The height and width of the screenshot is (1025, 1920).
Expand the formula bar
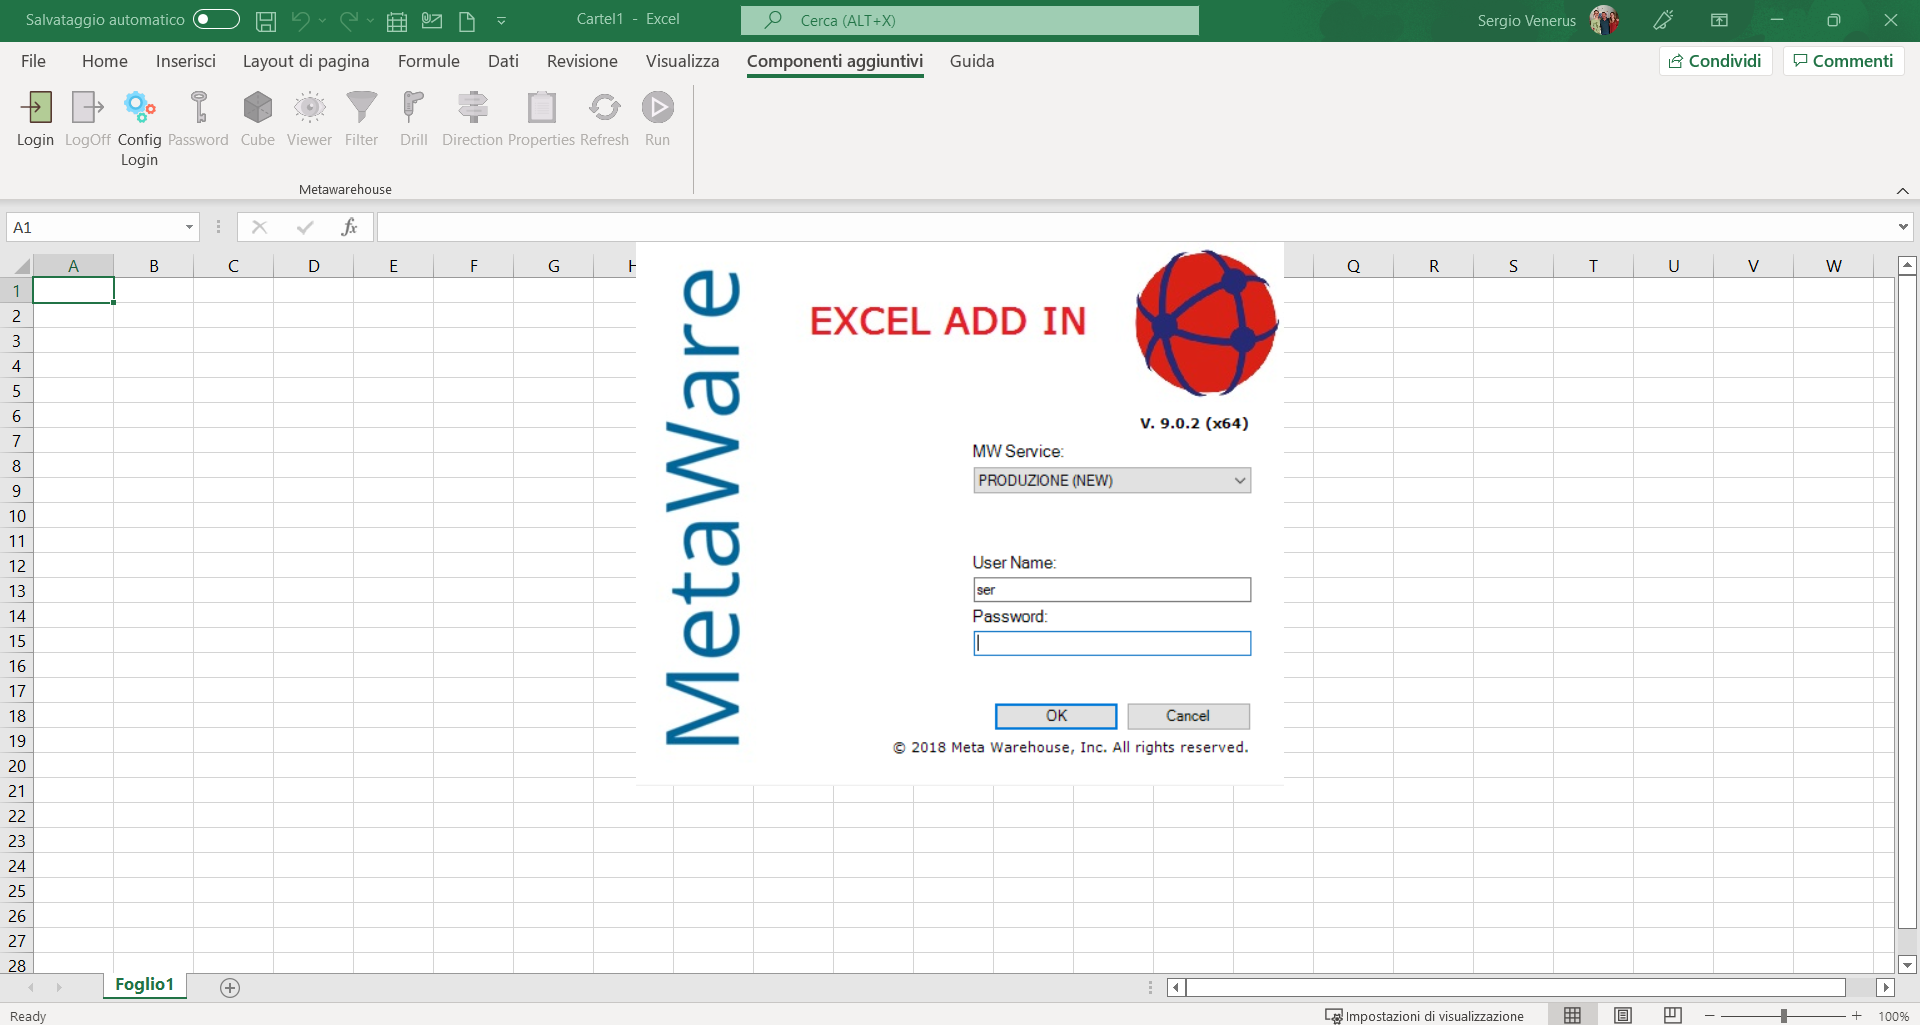coord(1902,227)
